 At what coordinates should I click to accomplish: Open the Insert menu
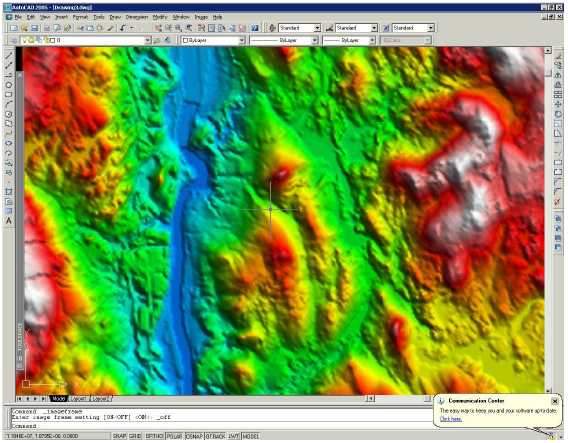[61, 17]
